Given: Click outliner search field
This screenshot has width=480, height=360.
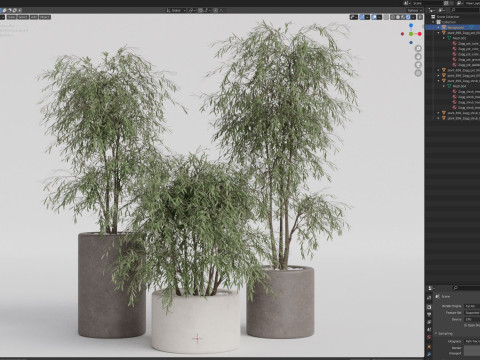Looking at the screenshot, I should coord(465,10).
